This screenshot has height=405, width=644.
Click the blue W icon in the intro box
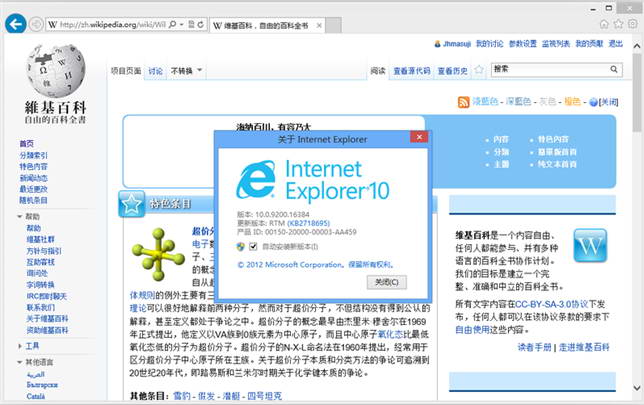tap(590, 246)
